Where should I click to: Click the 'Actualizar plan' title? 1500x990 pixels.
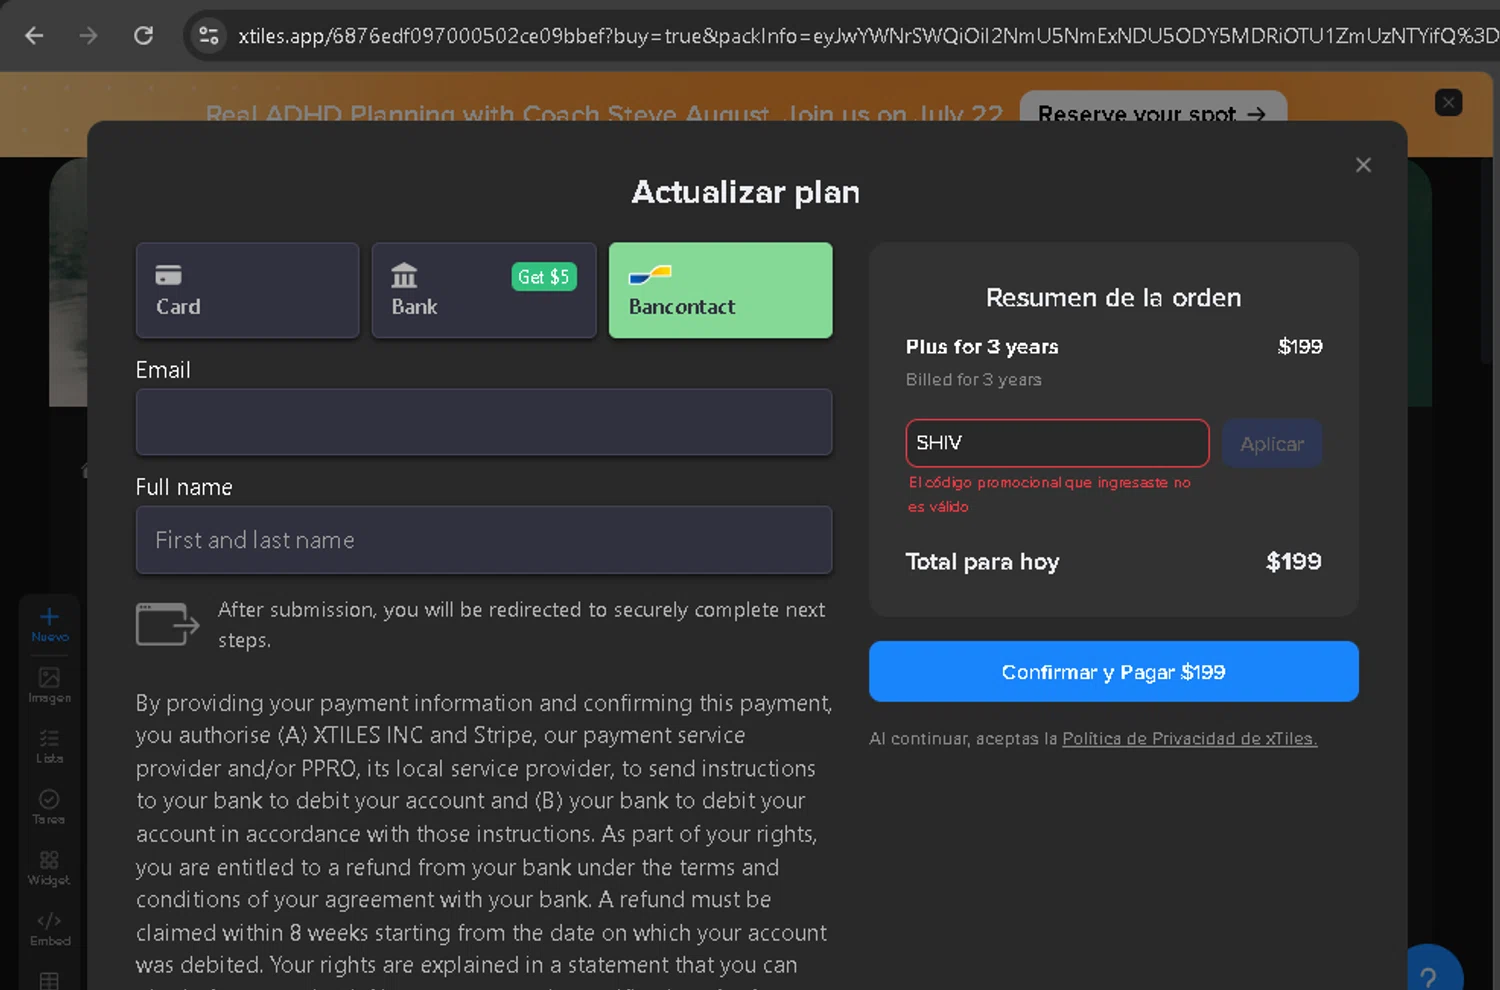[x=746, y=192]
